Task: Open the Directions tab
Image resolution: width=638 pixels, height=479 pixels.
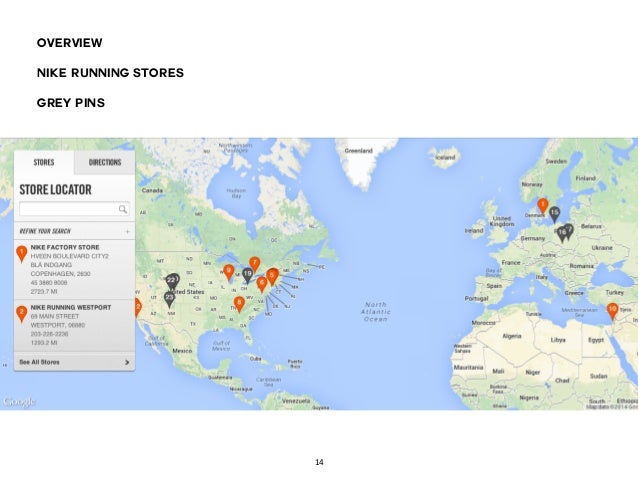Action: [105, 162]
